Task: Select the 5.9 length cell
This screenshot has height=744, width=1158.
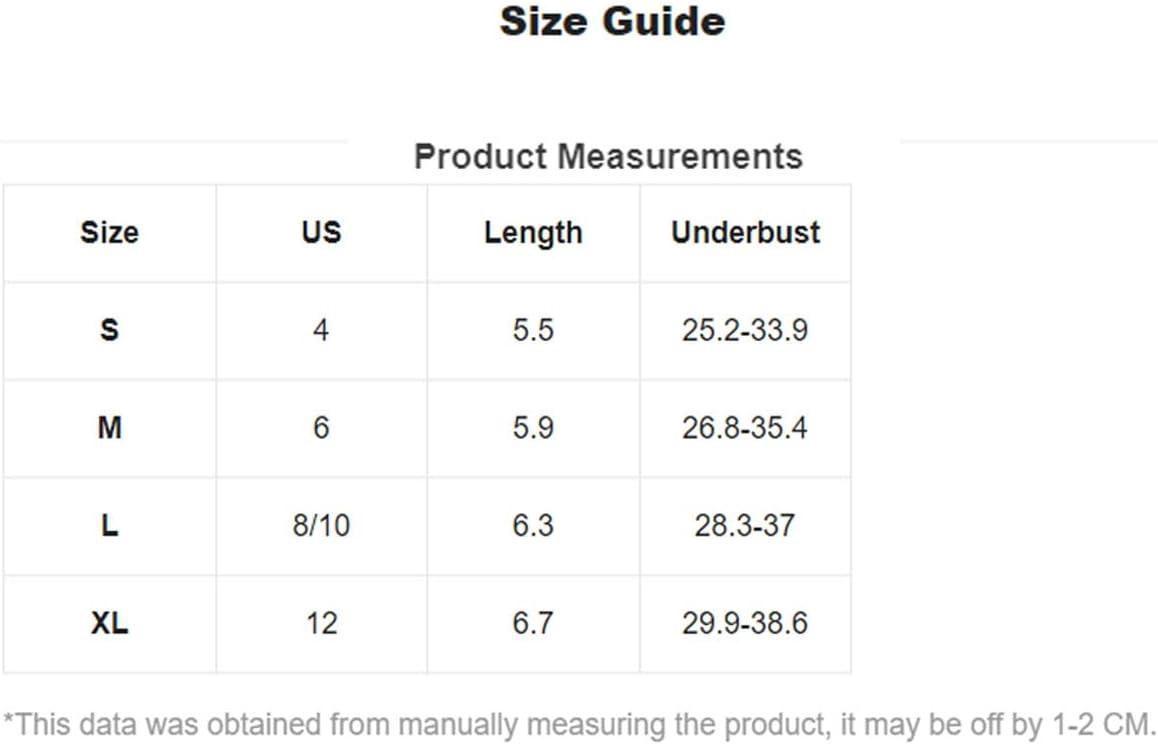Action: pos(533,428)
